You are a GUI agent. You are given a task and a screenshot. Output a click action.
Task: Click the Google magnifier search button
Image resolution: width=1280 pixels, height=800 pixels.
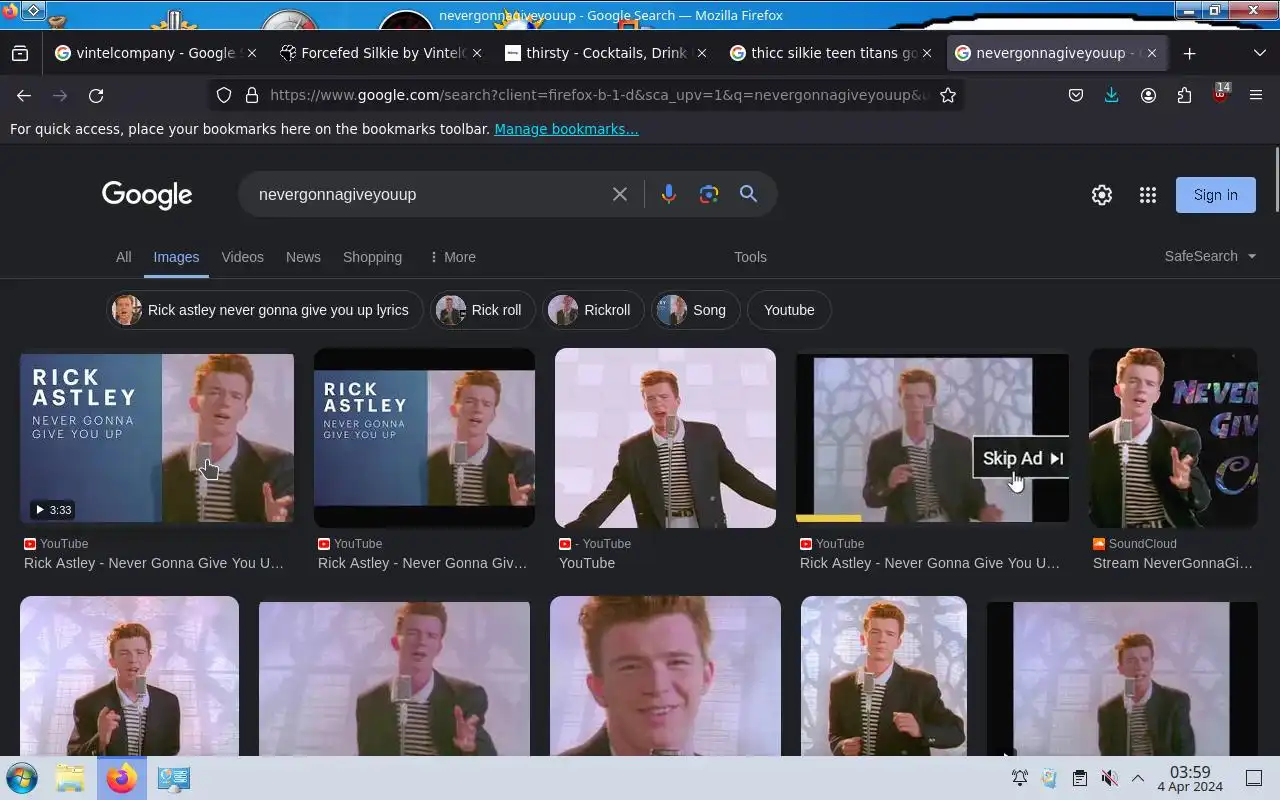click(748, 194)
